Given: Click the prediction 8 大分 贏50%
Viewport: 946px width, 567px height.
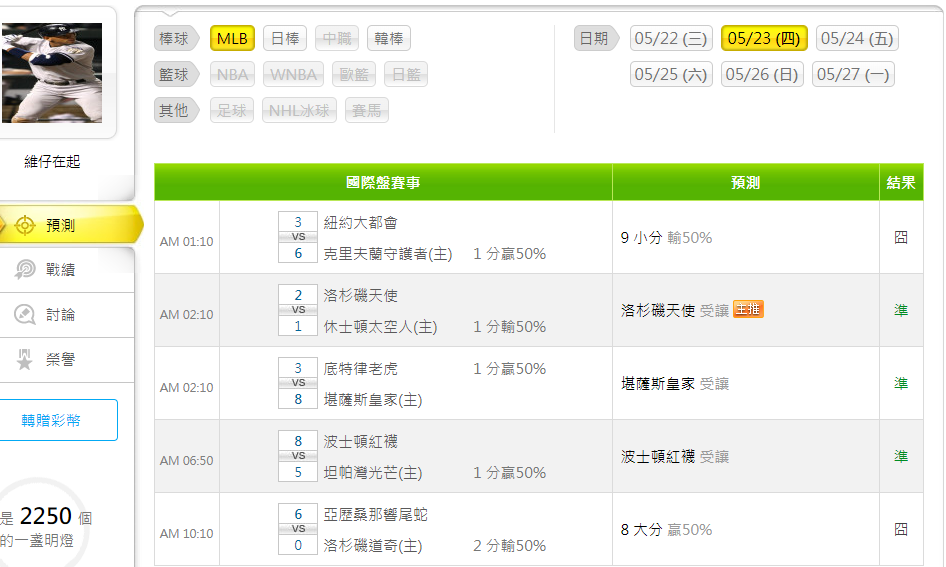Looking at the screenshot, I should point(666,530).
